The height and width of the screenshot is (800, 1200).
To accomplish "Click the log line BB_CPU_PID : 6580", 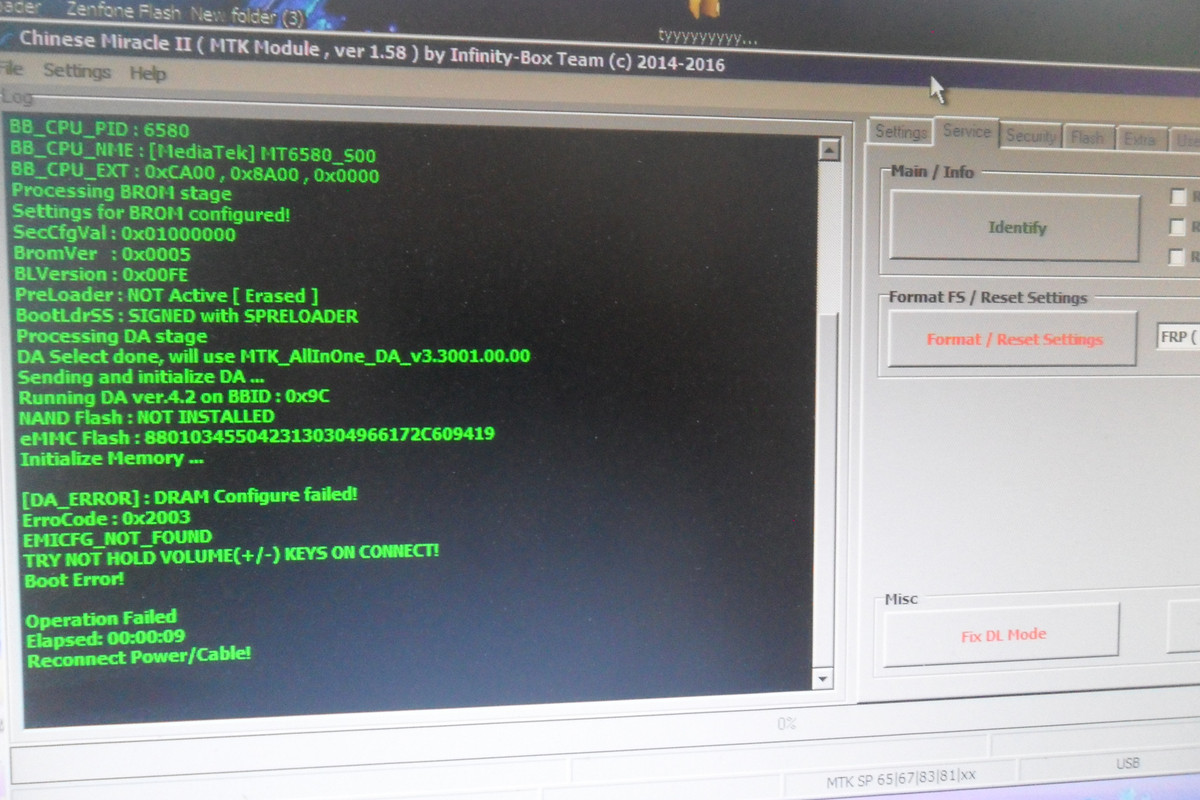I will click(x=98, y=129).
